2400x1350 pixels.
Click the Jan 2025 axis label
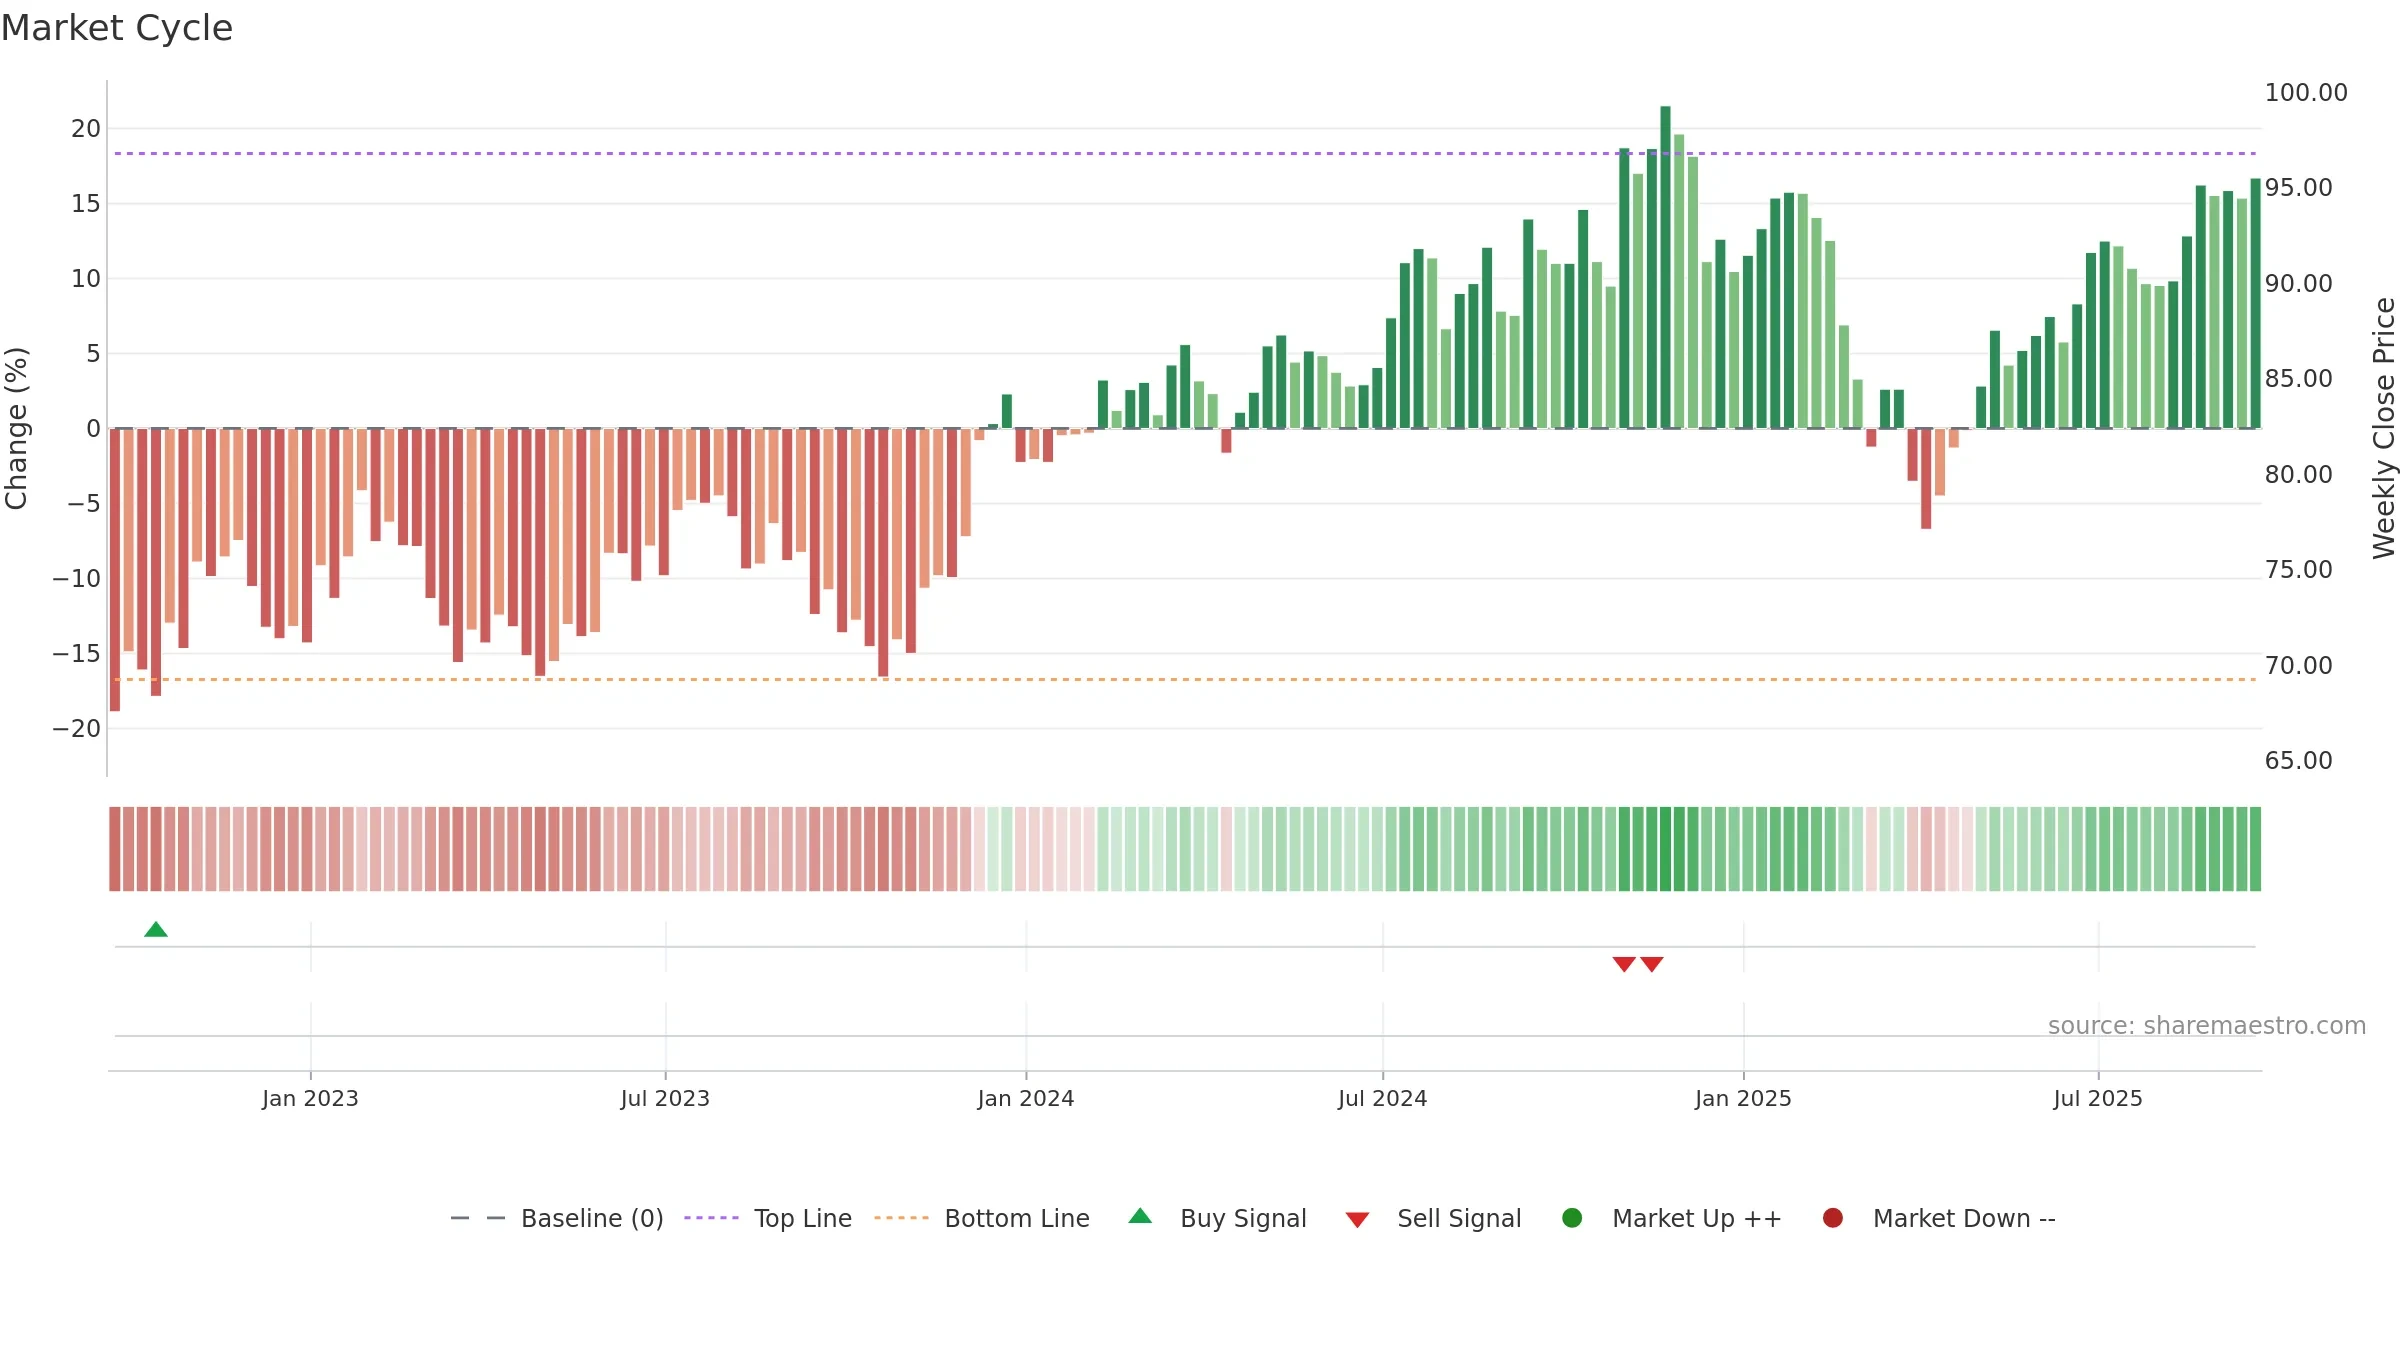point(1743,1098)
